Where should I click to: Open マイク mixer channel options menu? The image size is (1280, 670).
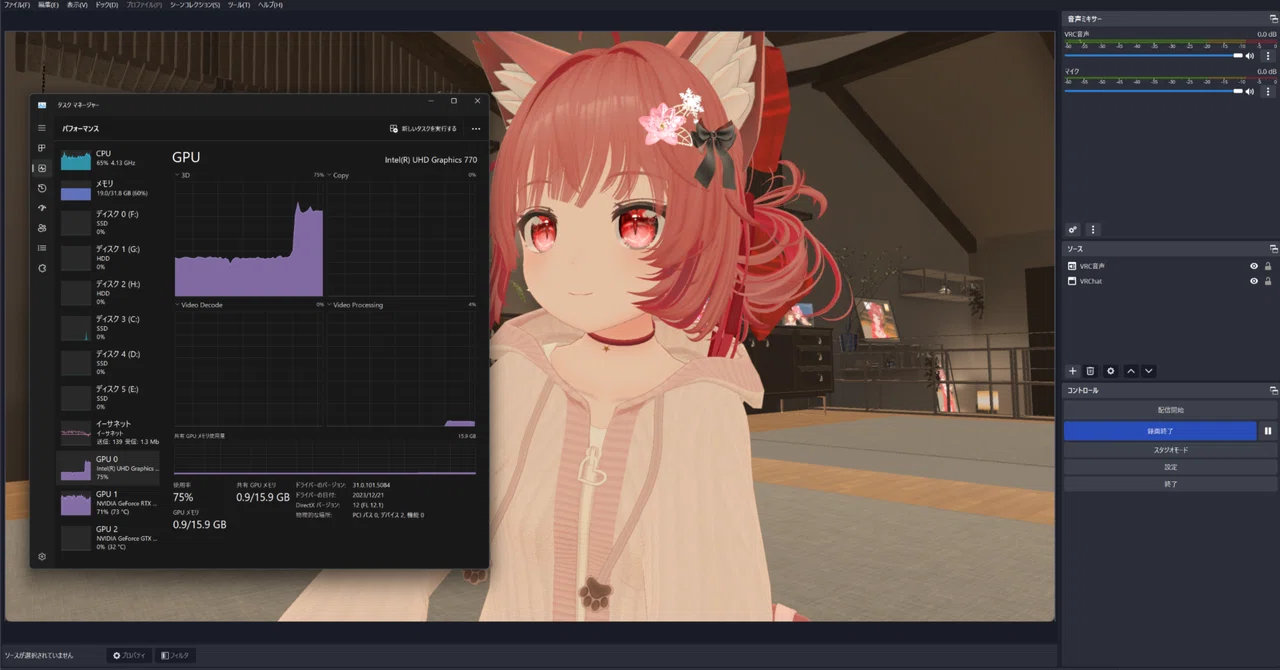click(1270, 91)
